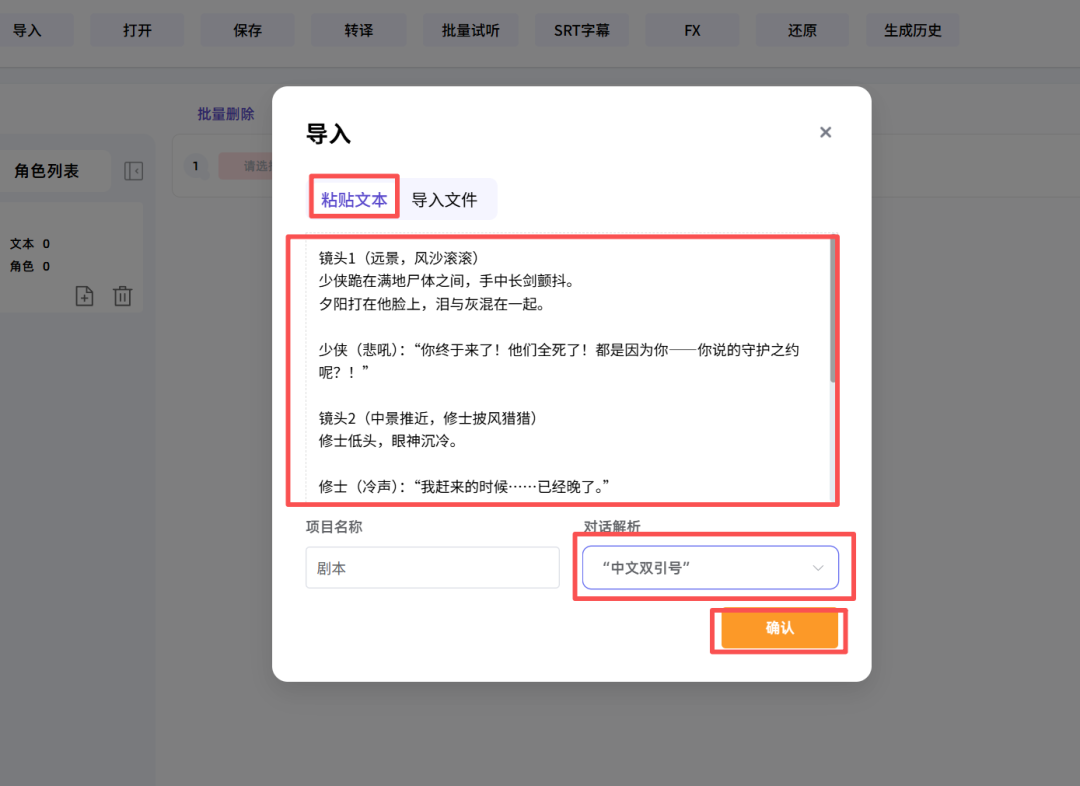This screenshot has width=1080, height=786.
Task: Collapse the 角色列表 panel using its icon
Action: coord(134,170)
